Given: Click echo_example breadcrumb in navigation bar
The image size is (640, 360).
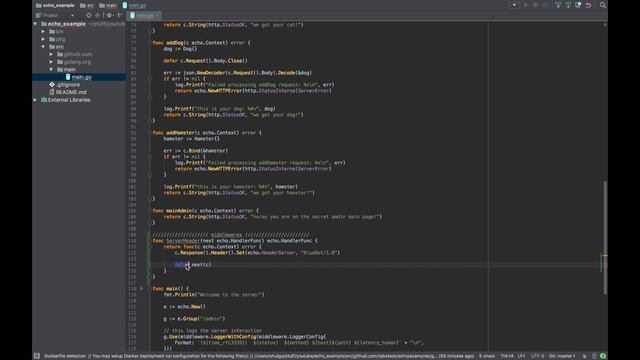Looking at the screenshot, I should point(55,5).
